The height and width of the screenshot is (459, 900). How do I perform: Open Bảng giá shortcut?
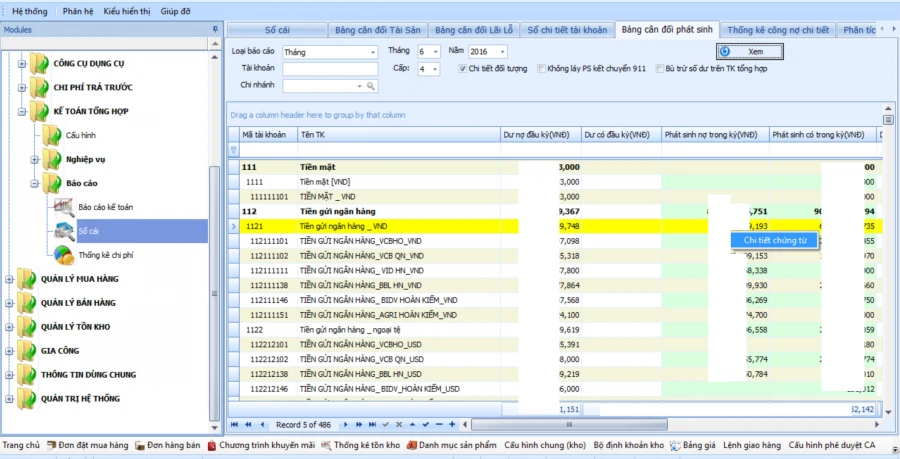tap(693, 445)
